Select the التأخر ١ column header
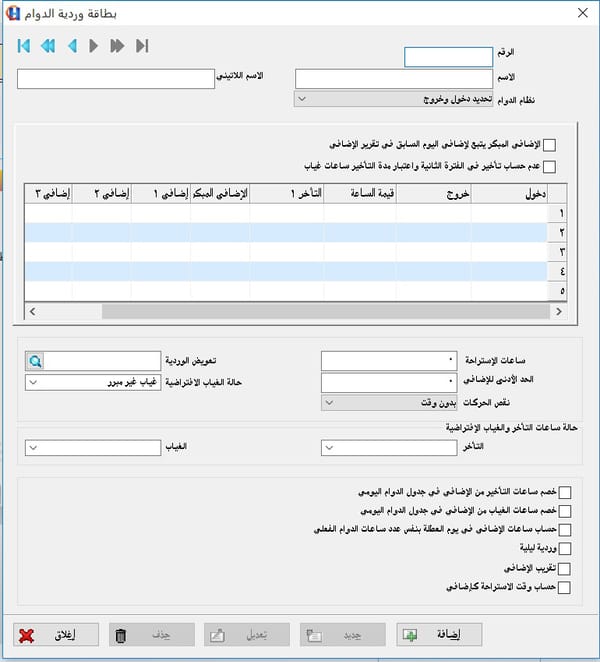Screen dimensions: 600x662 pyautogui.click(x=287, y=194)
